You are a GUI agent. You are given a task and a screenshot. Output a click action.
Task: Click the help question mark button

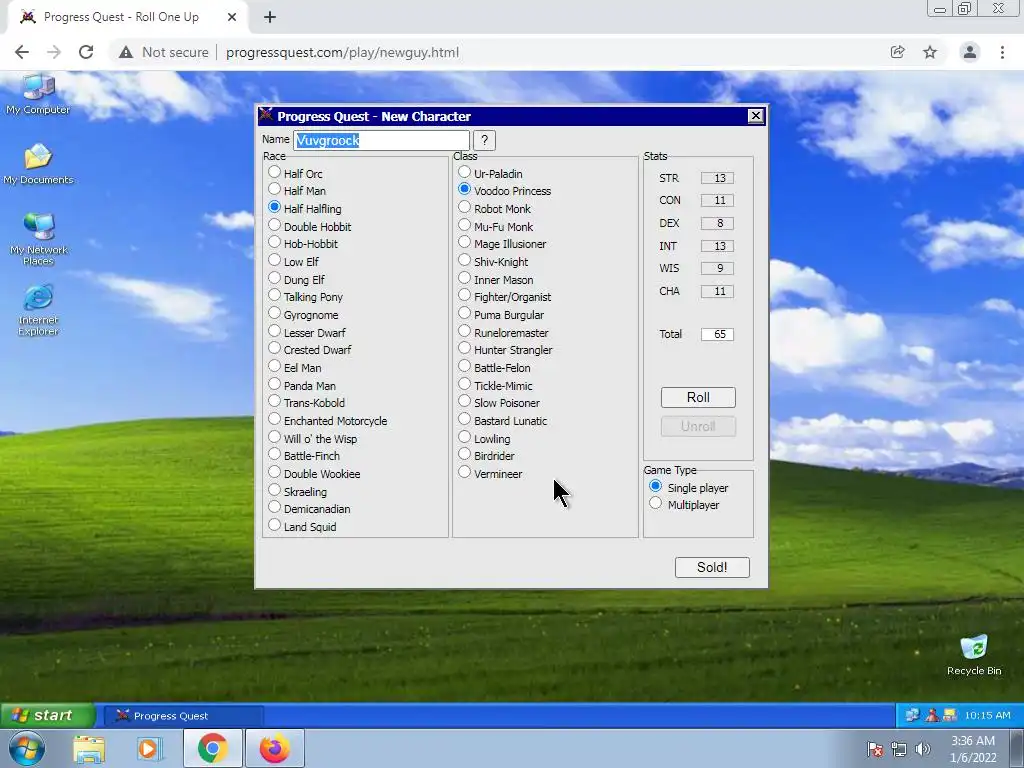click(x=484, y=140)
